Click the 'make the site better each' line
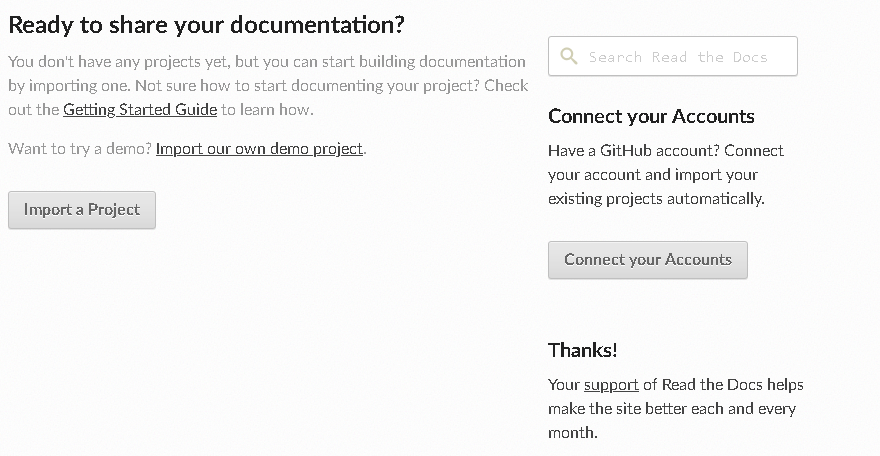The image size is (880, 456). click(635, 409)
